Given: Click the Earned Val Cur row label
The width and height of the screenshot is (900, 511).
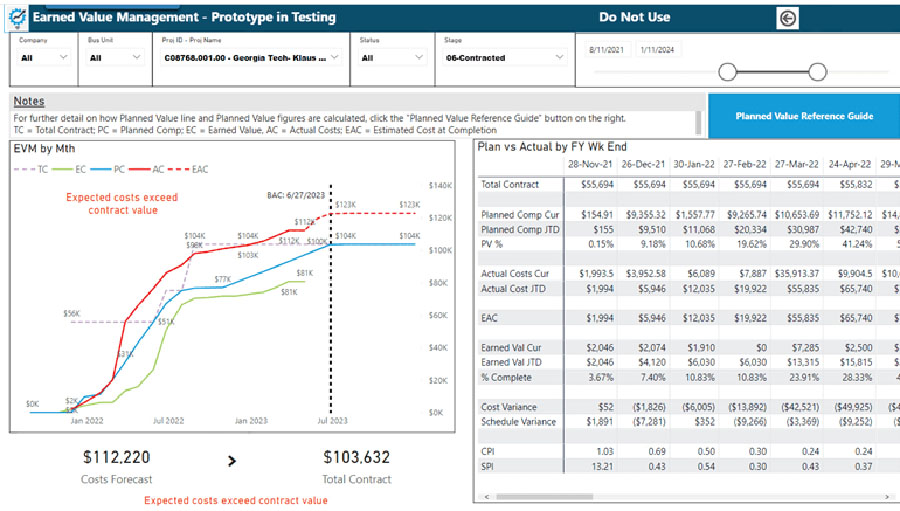Looking at the screenshot, I should 511,348.
